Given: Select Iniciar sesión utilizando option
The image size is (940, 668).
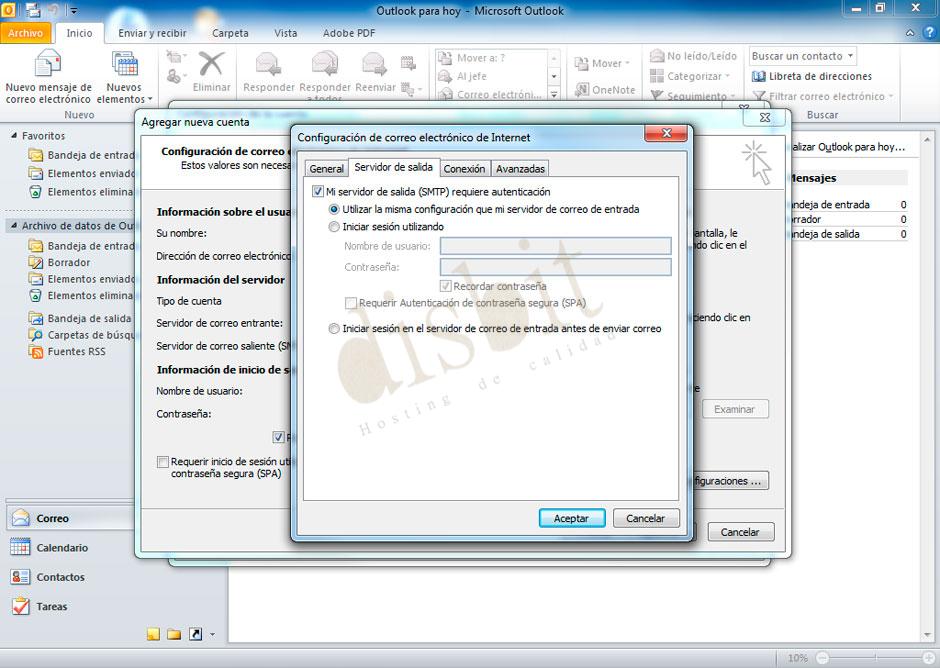Looking at the screenshot, I should pos(334,226).
